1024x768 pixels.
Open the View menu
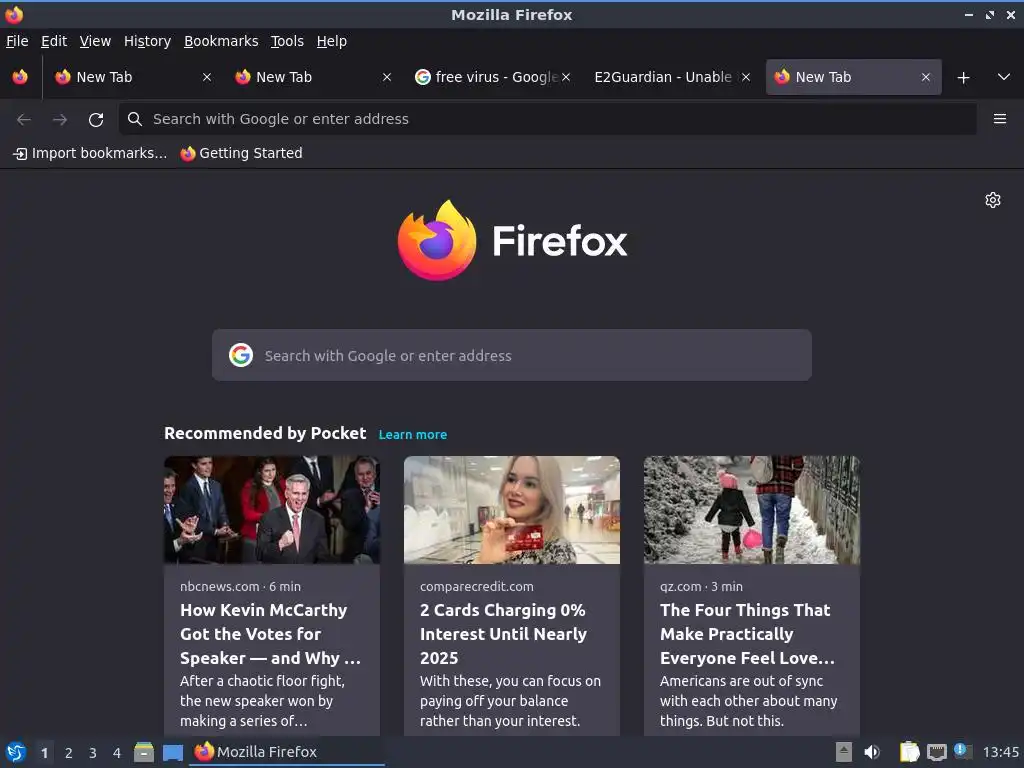(x=95, y=41)
